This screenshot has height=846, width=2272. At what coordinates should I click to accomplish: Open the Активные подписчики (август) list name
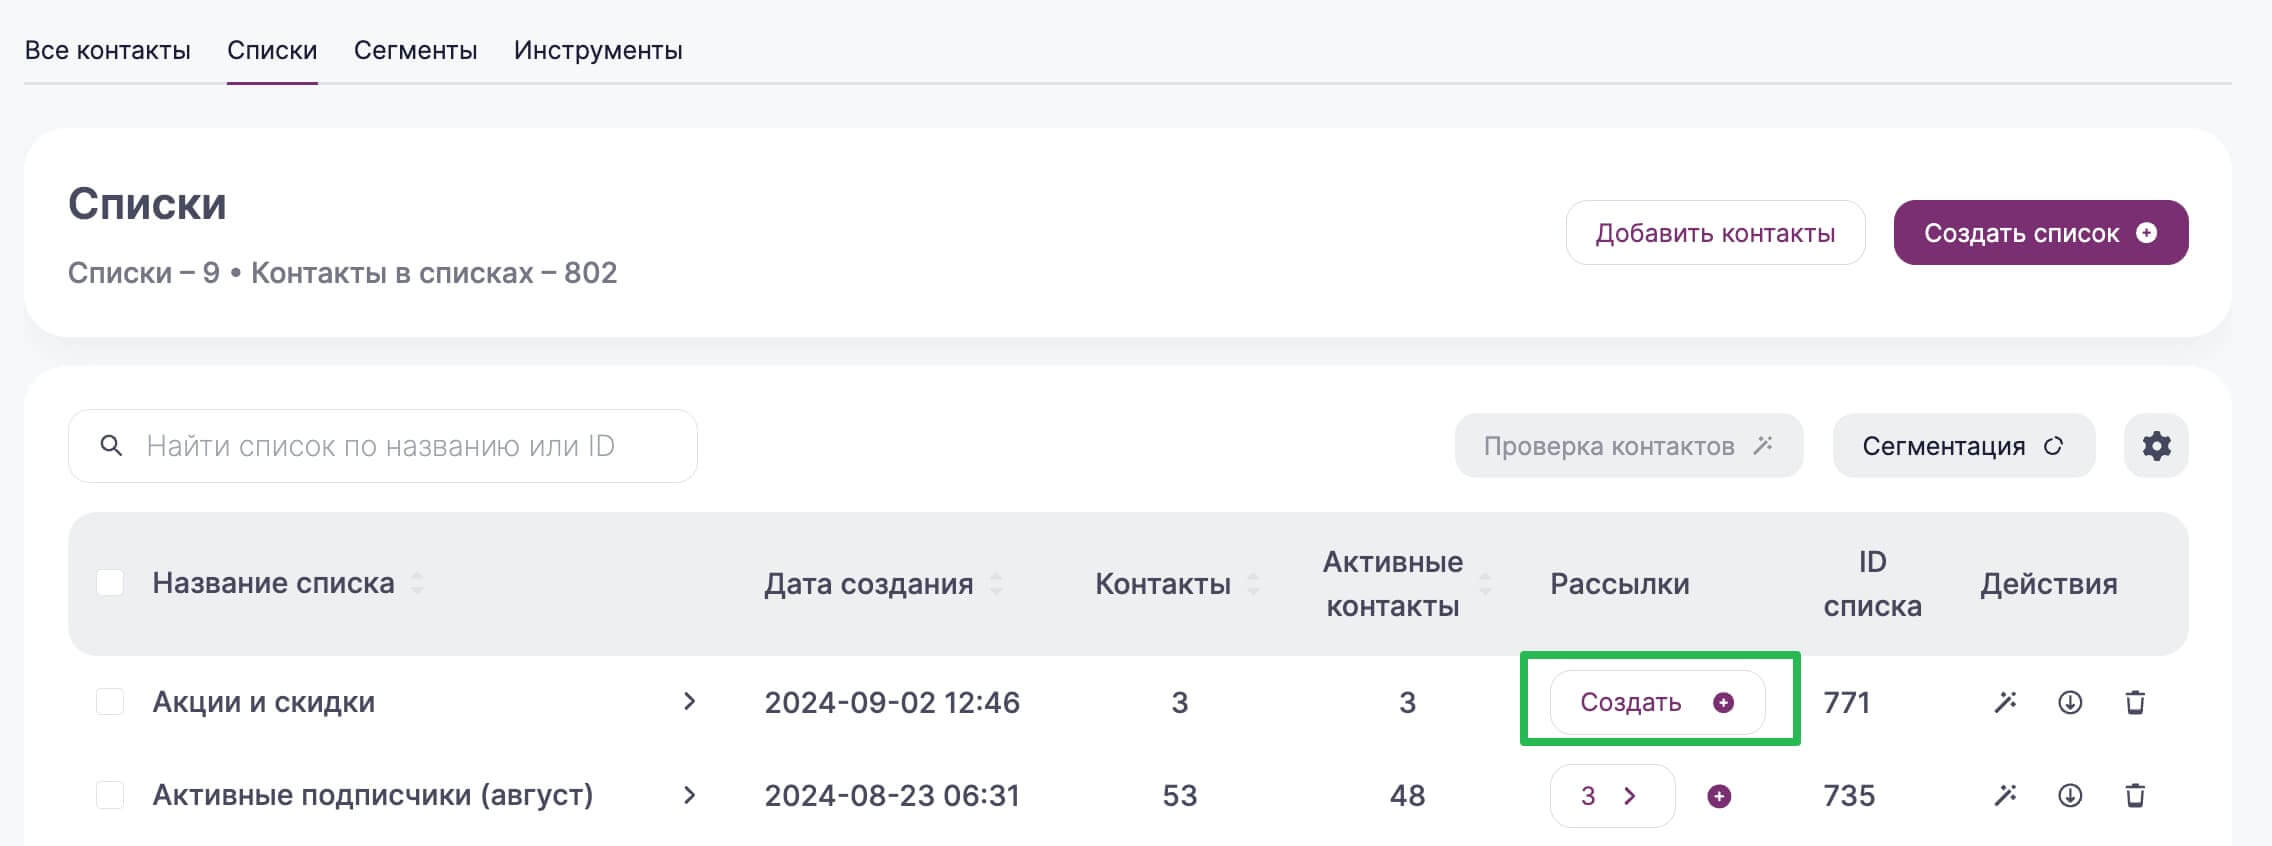[x=373, y=795]
